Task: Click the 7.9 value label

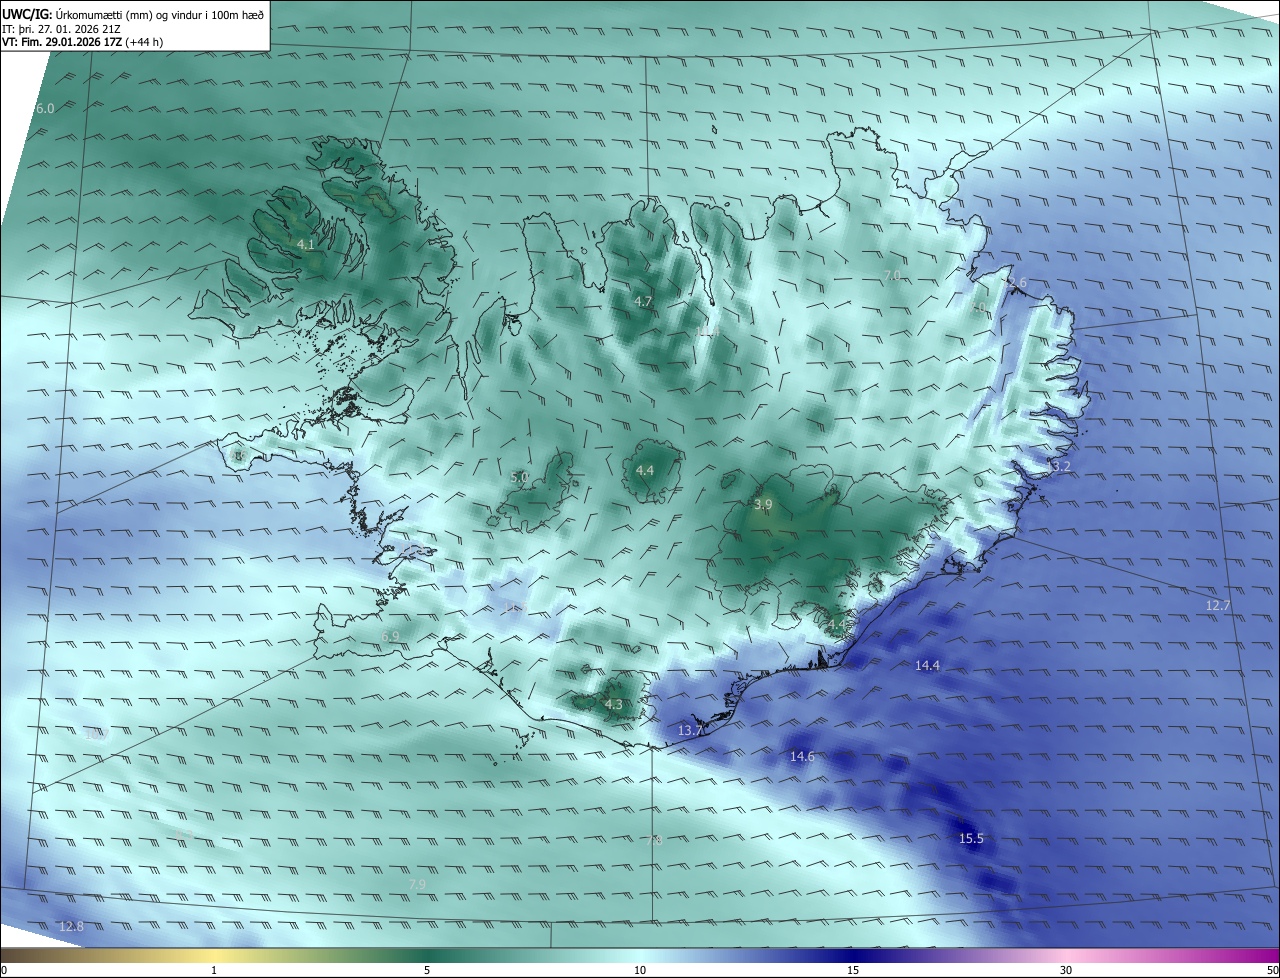Action: [417, 884]
